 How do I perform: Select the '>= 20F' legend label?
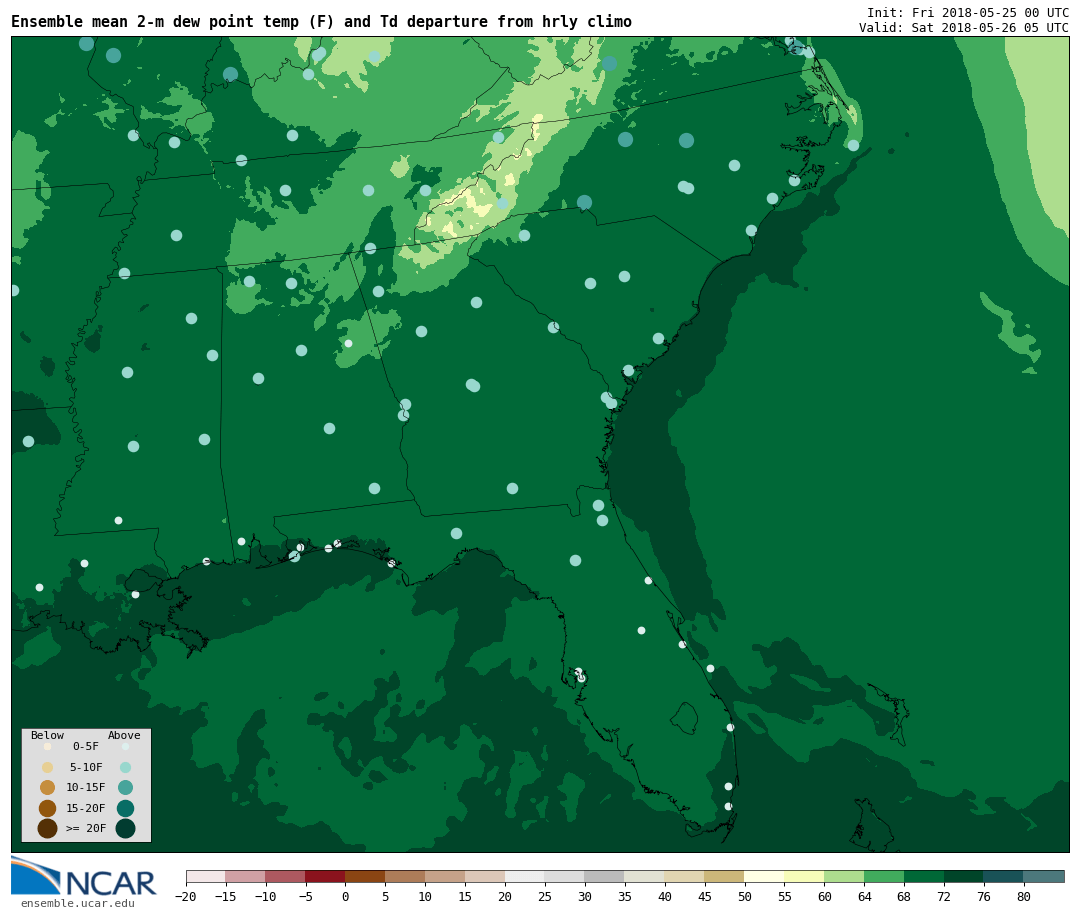[86, 828]
